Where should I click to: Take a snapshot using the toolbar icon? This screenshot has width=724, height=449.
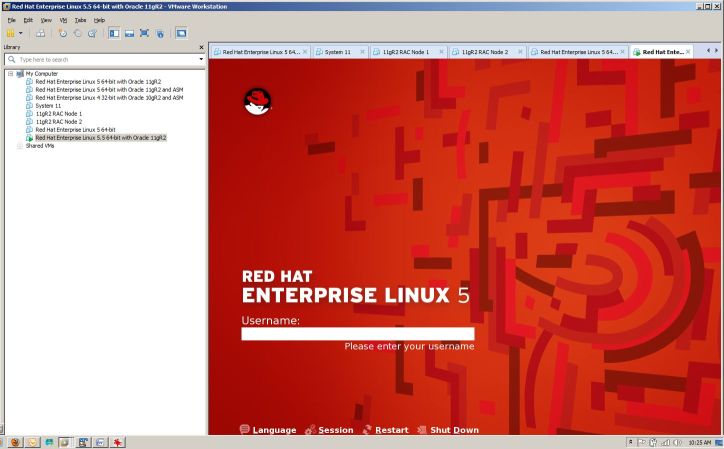point(64,33)
